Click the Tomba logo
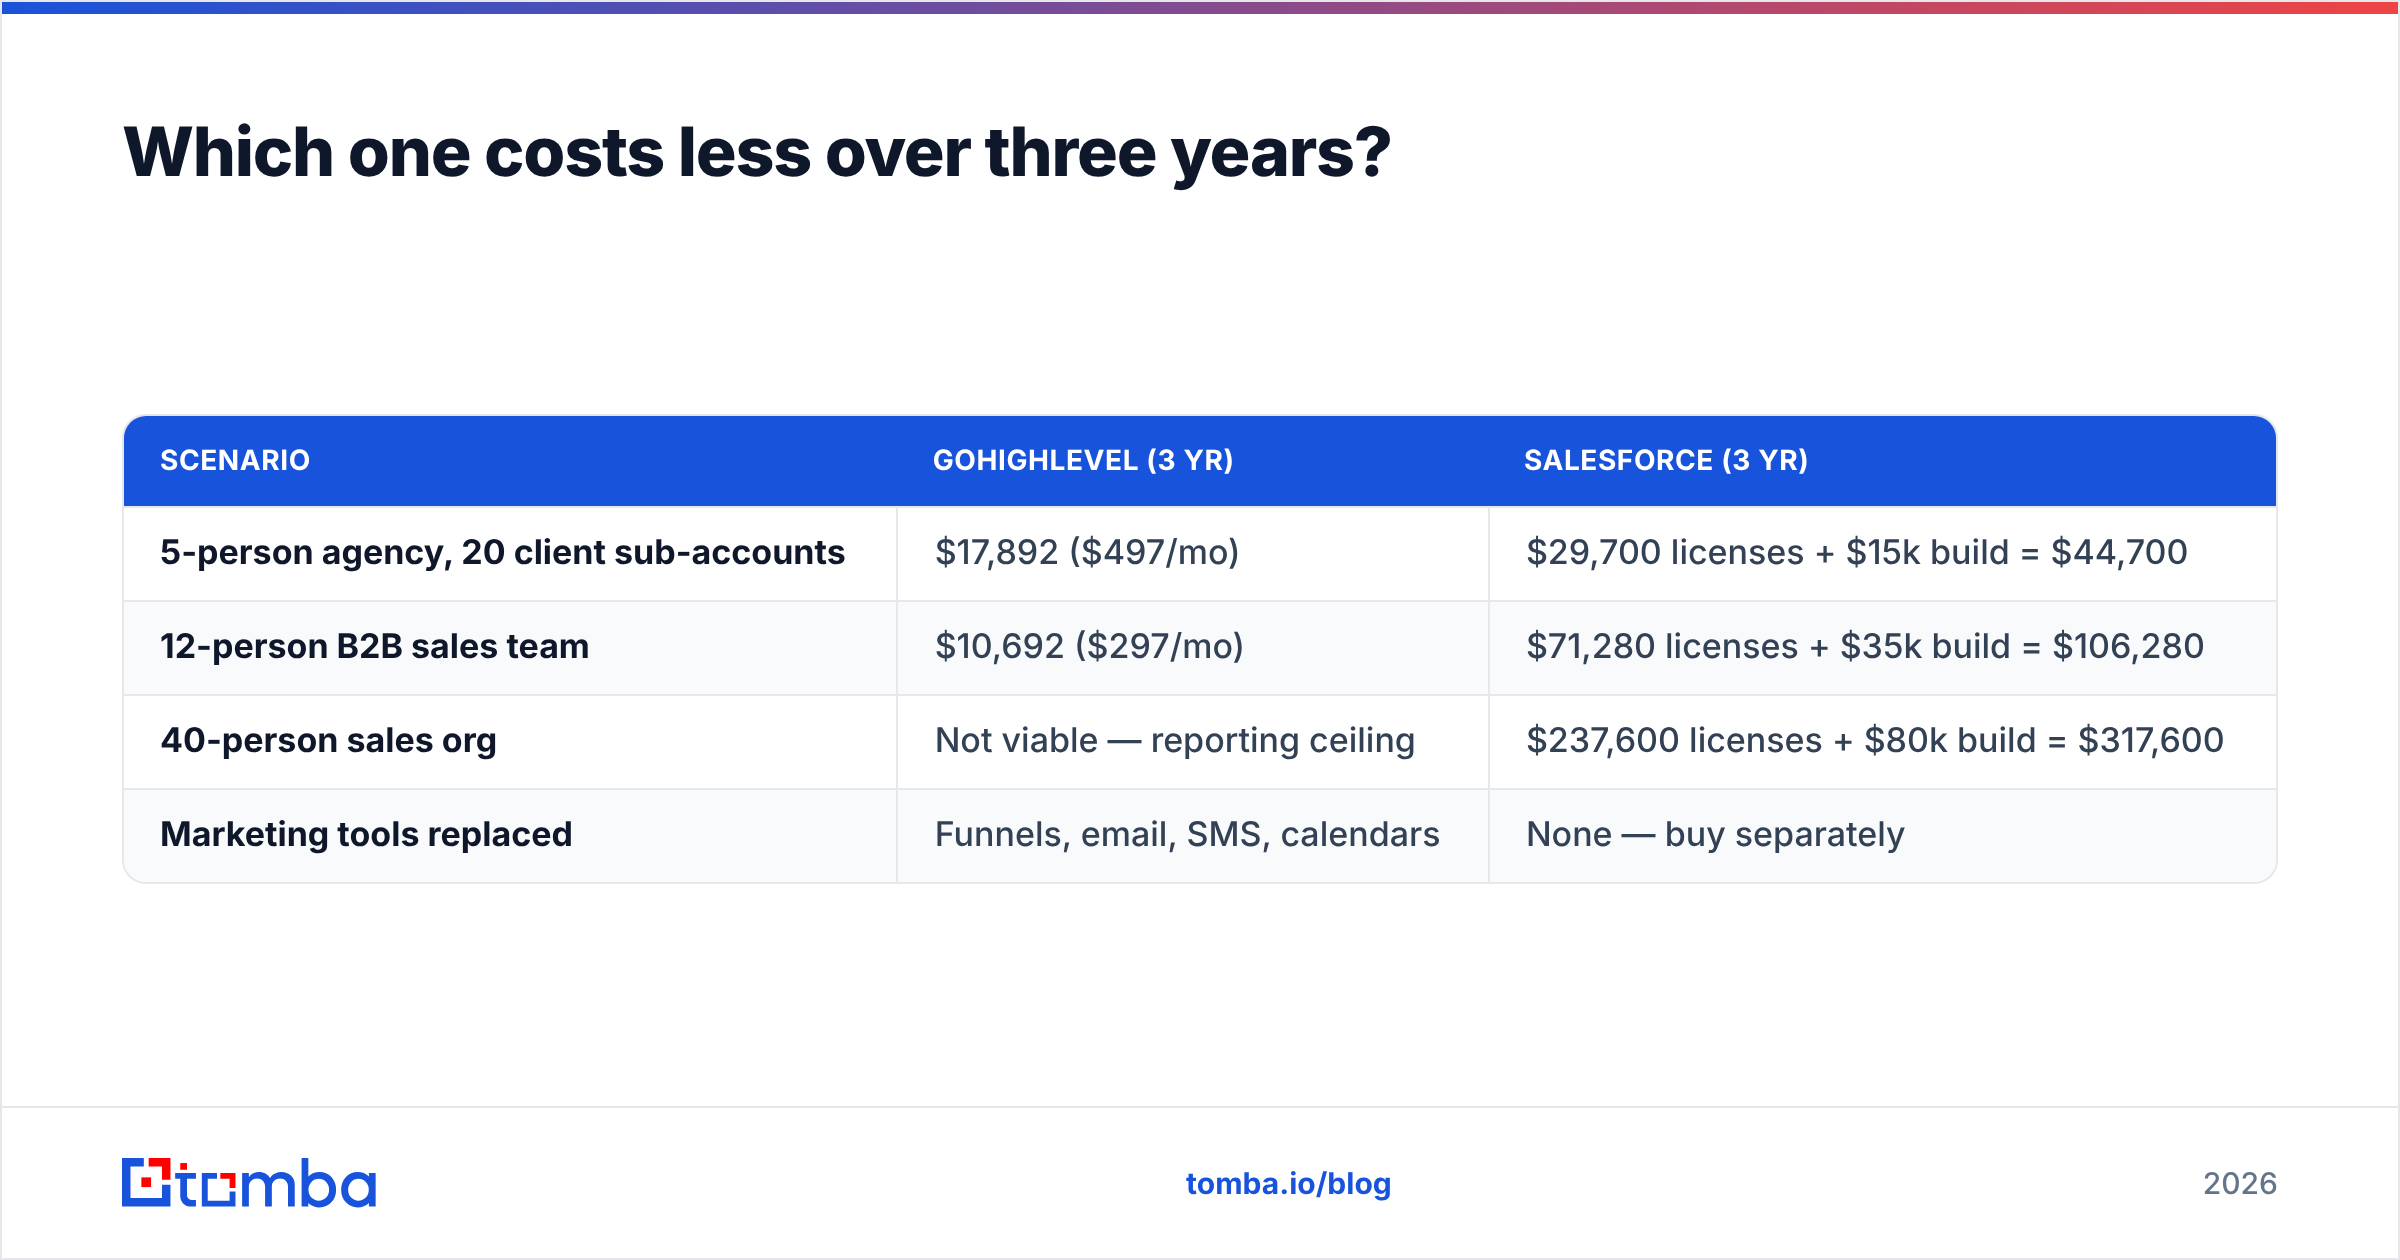 [x=249, y=1183]
